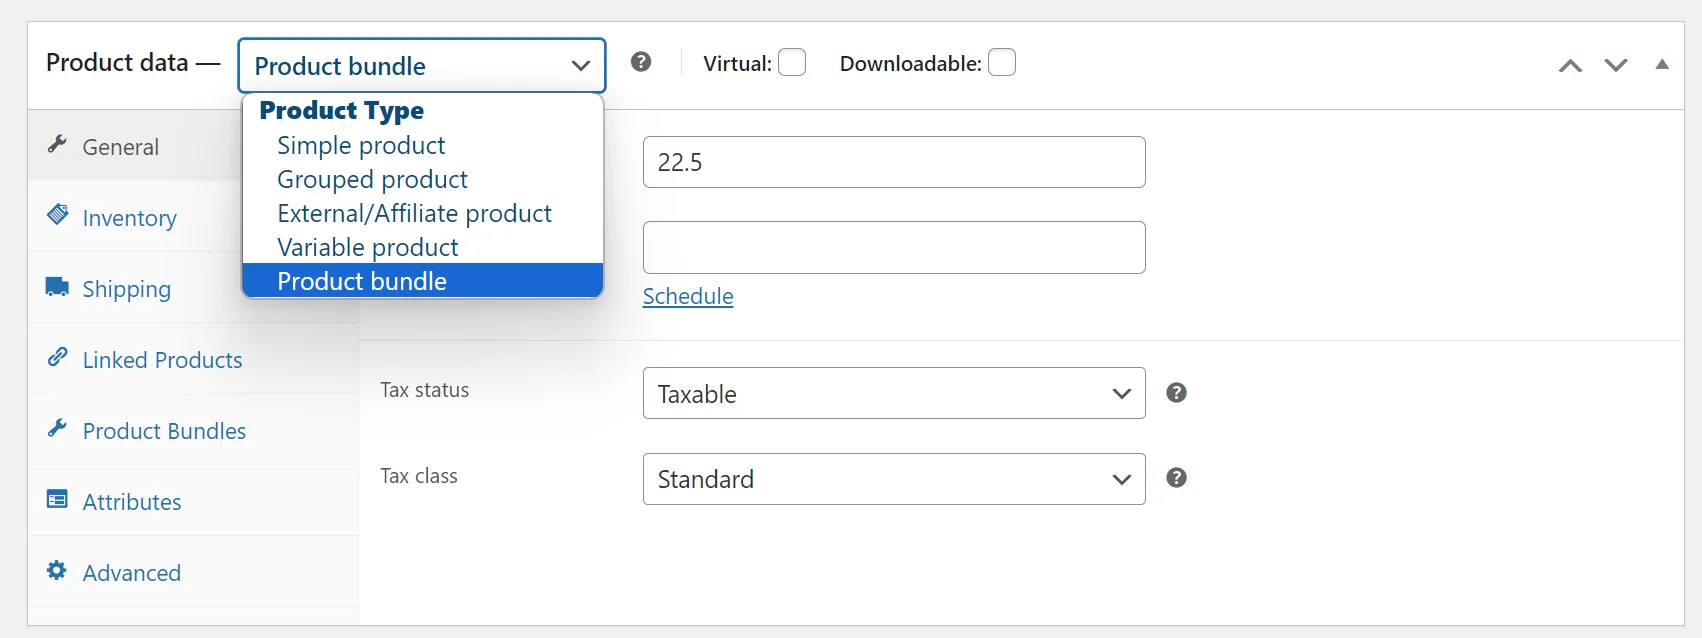Click the Attributes list icon
This screenshot has width=1702, height=638.
pyautogui.click(x=57, y=499)
